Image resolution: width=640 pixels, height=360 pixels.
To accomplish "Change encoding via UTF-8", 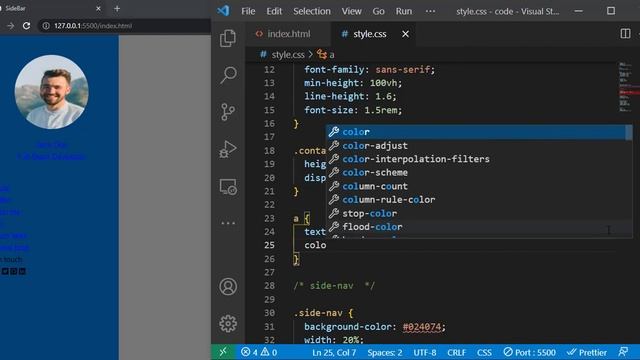I will [424, 352].
